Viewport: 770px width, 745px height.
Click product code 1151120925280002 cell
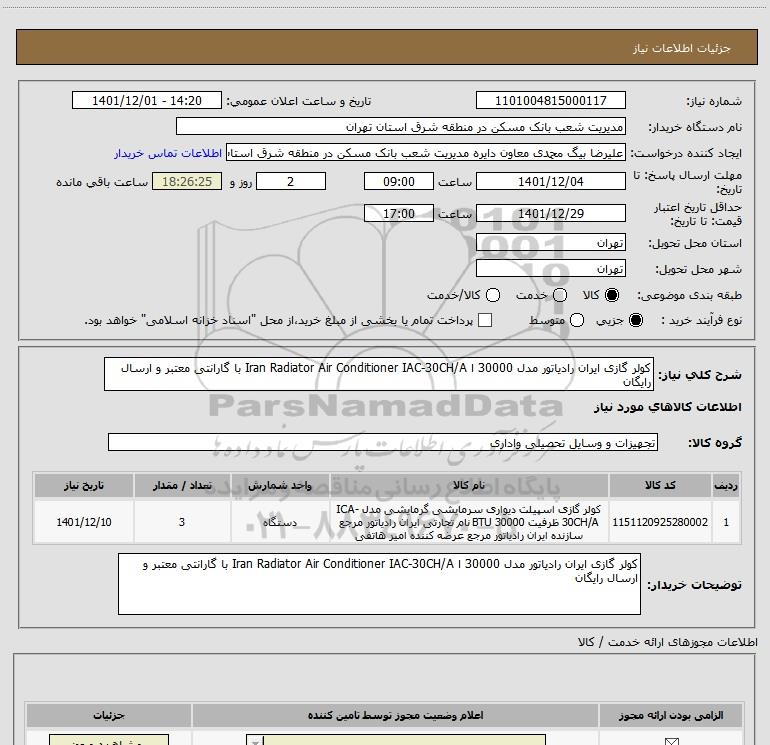(x=660, y=522)
